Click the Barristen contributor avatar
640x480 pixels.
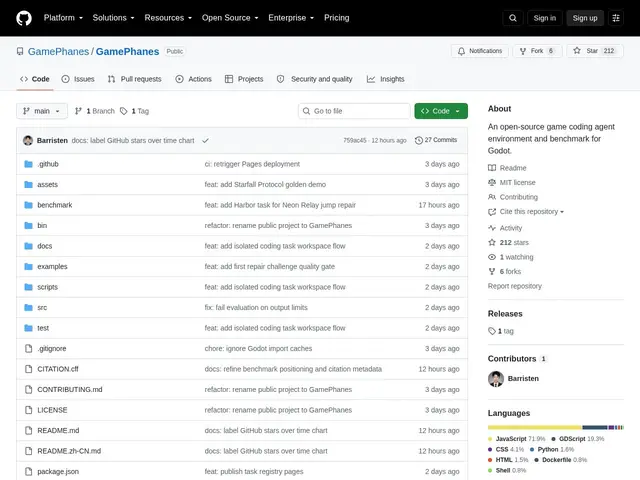click(496, 379)
